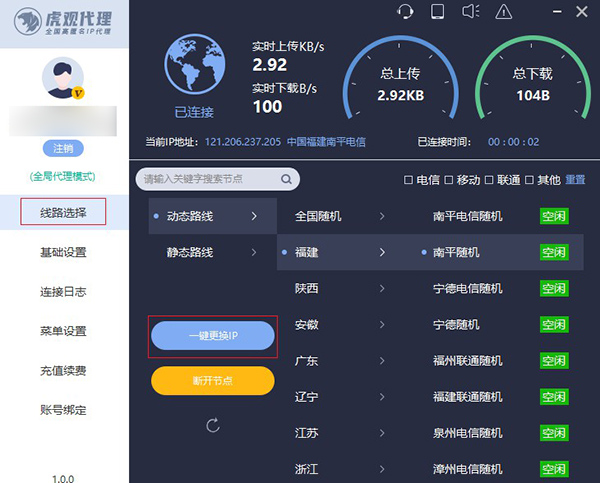Click the yellow 断开节点 button
600x483 pixels.
(x=212, y=380)
